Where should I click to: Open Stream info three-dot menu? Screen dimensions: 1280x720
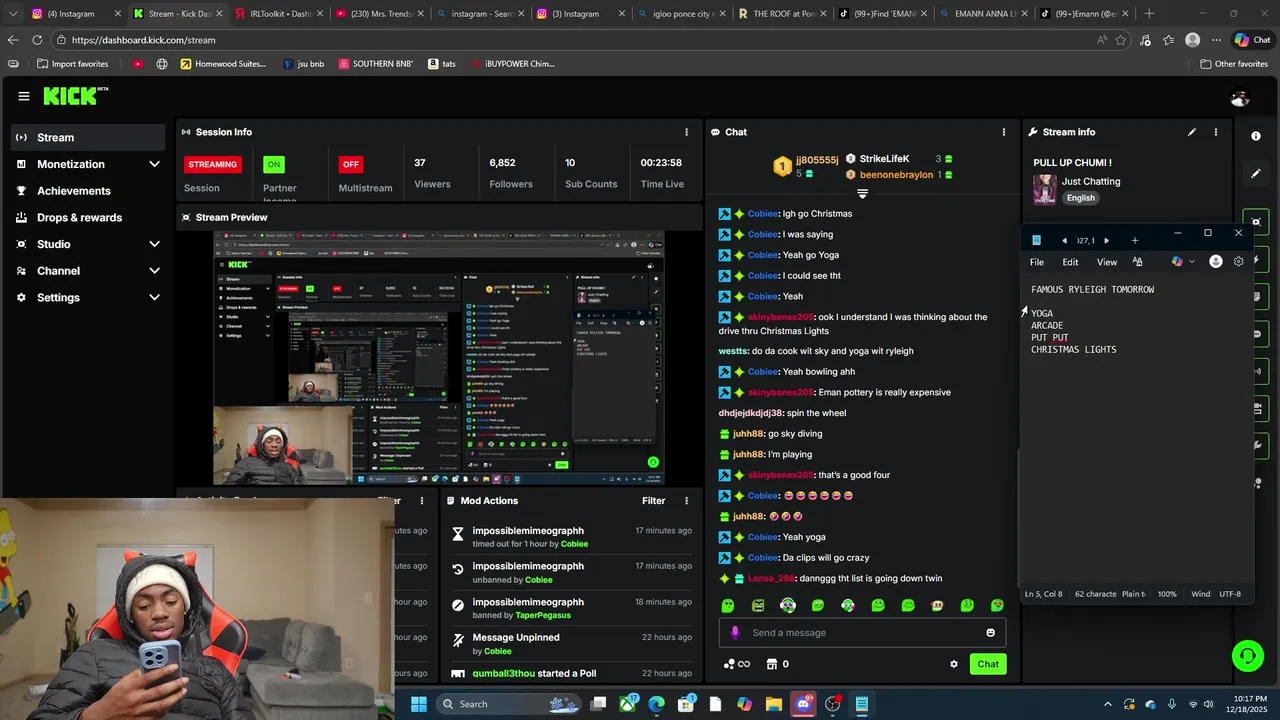tap(1216, 132)
